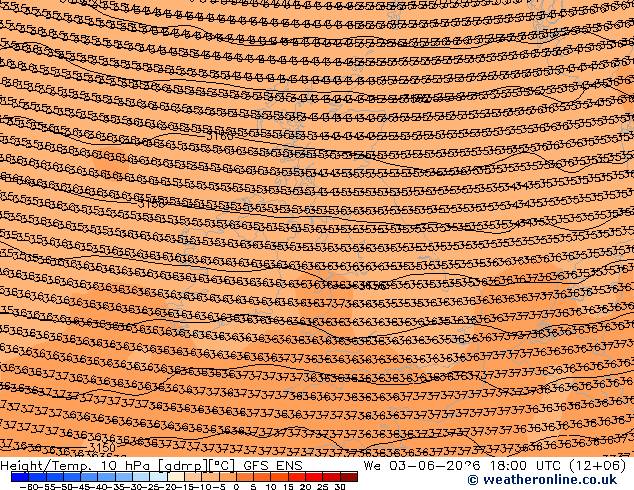Click the weatheronline.co.uk copyright text

[x=542, y=480]
